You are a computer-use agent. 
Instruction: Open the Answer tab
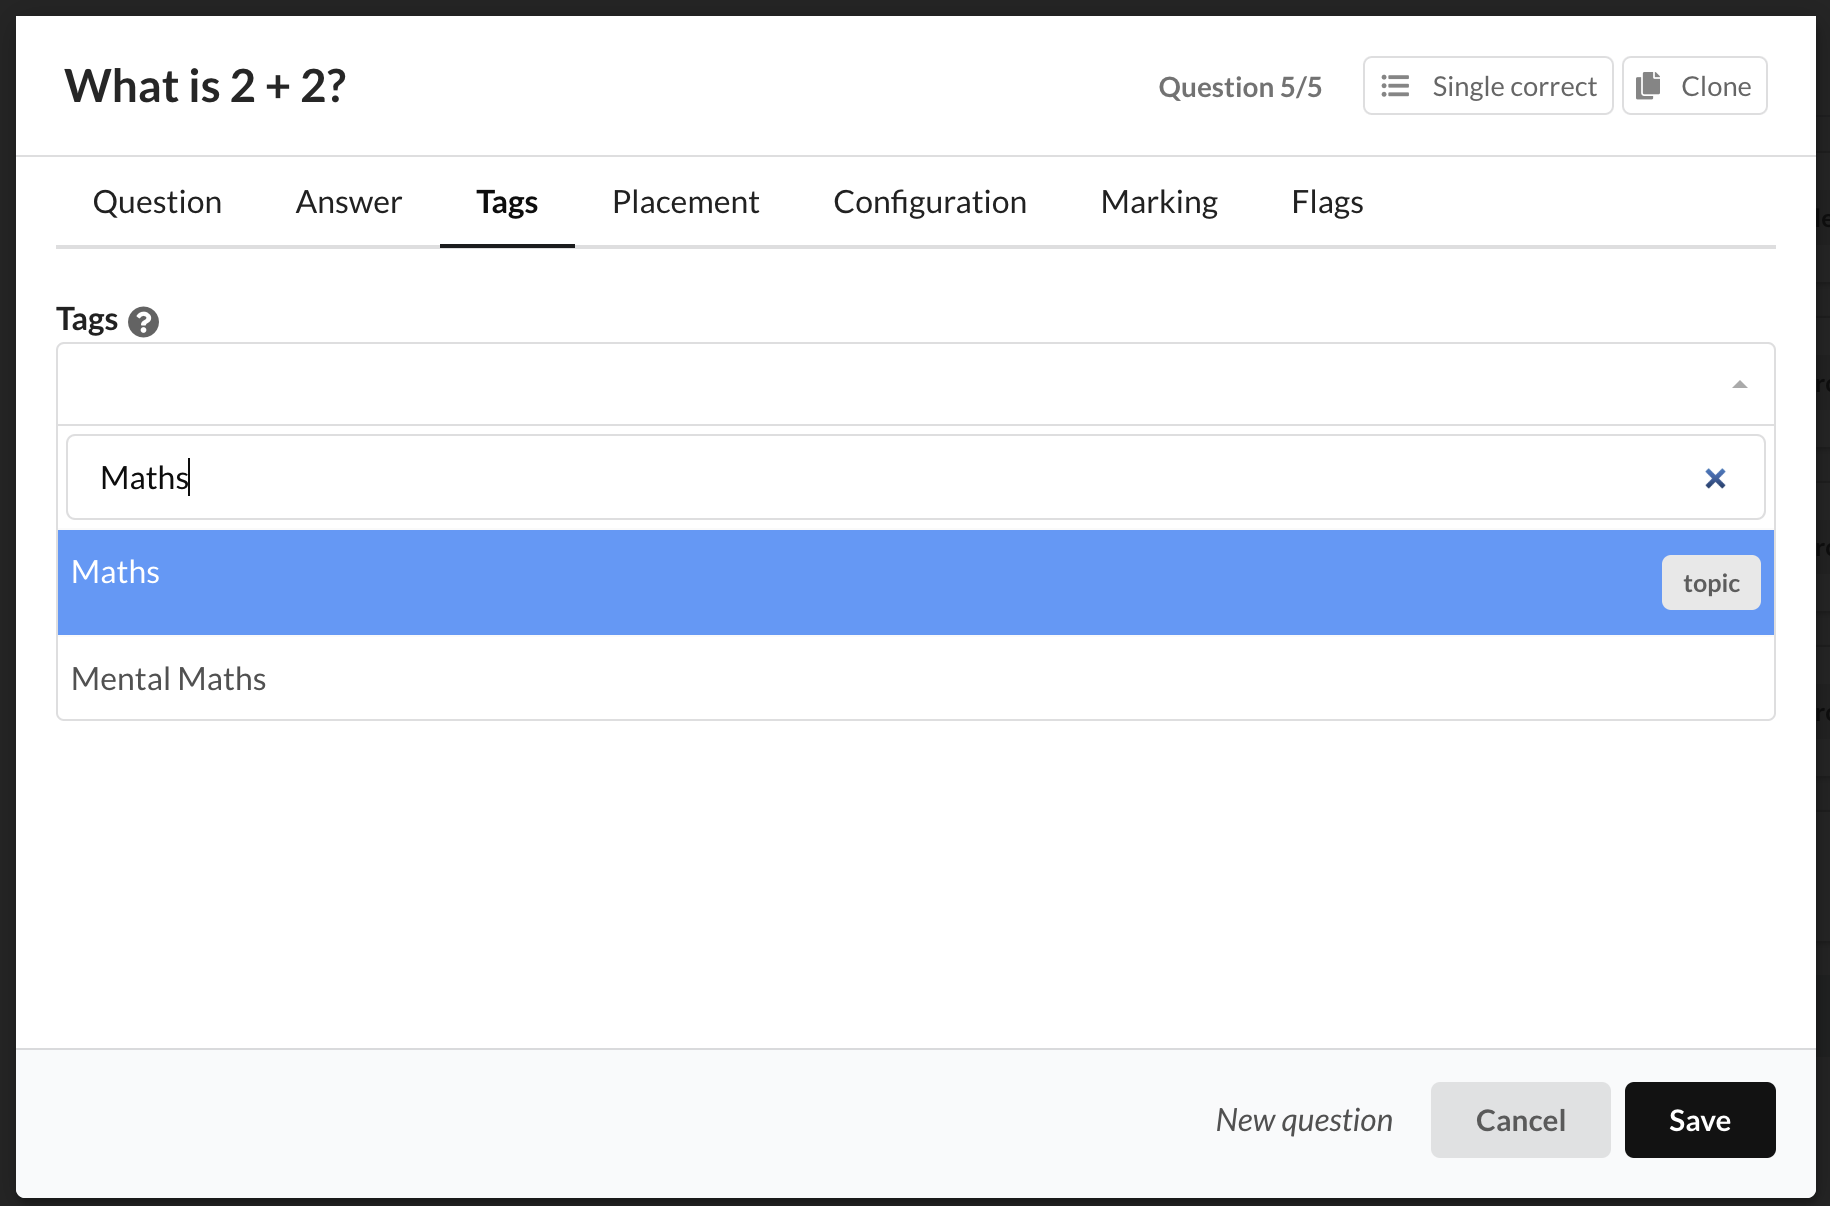[x=348, y=203]
